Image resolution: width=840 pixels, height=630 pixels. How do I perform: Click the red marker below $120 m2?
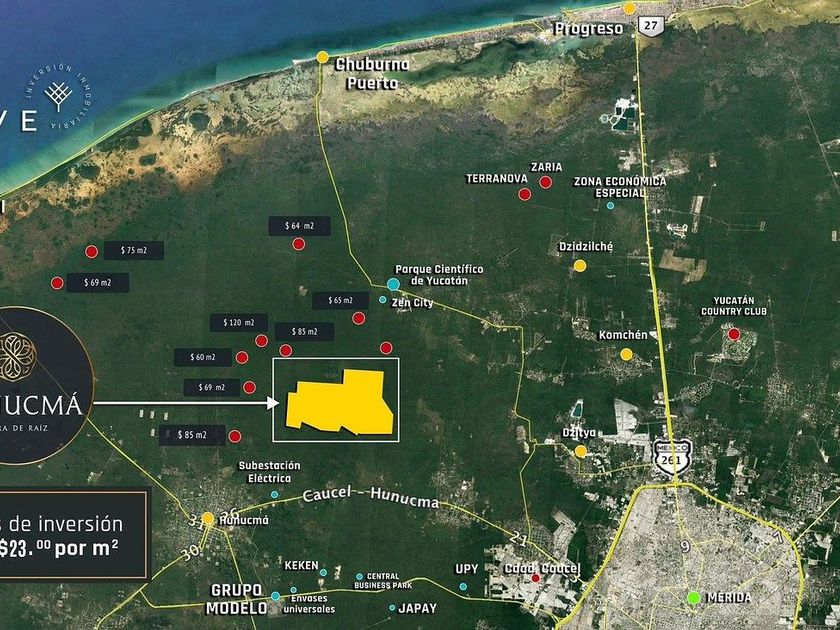pyautogui.click(x=261, y=341)
